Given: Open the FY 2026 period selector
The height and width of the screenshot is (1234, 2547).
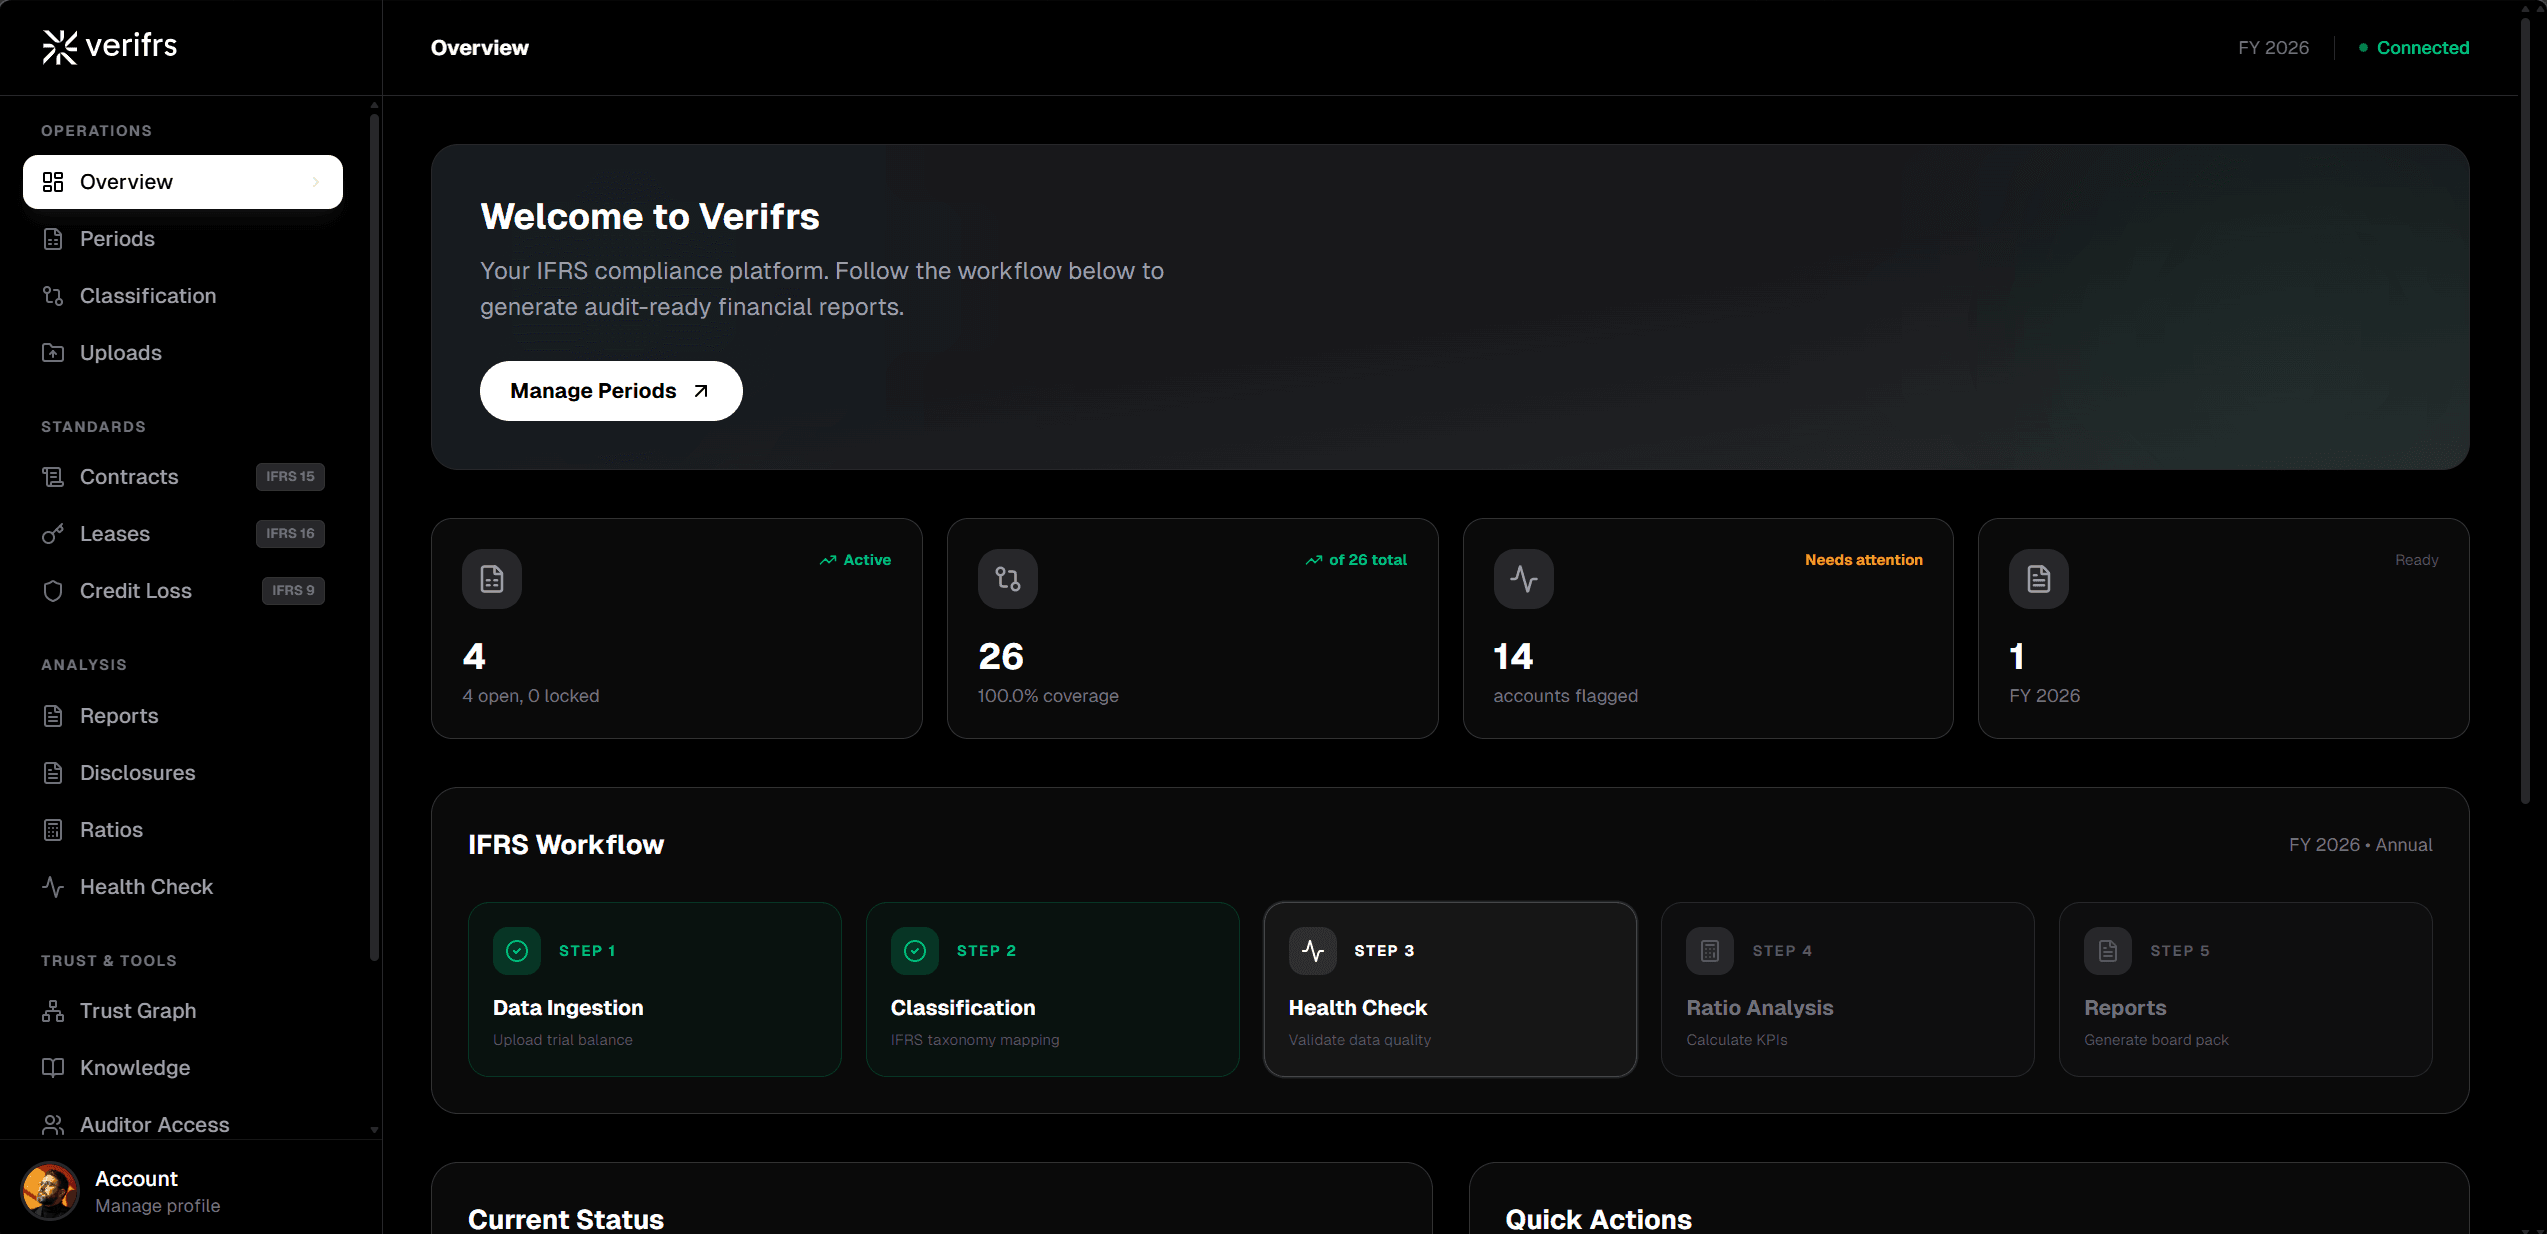Looking at the screenshot, I should (x=2273, y=47).
